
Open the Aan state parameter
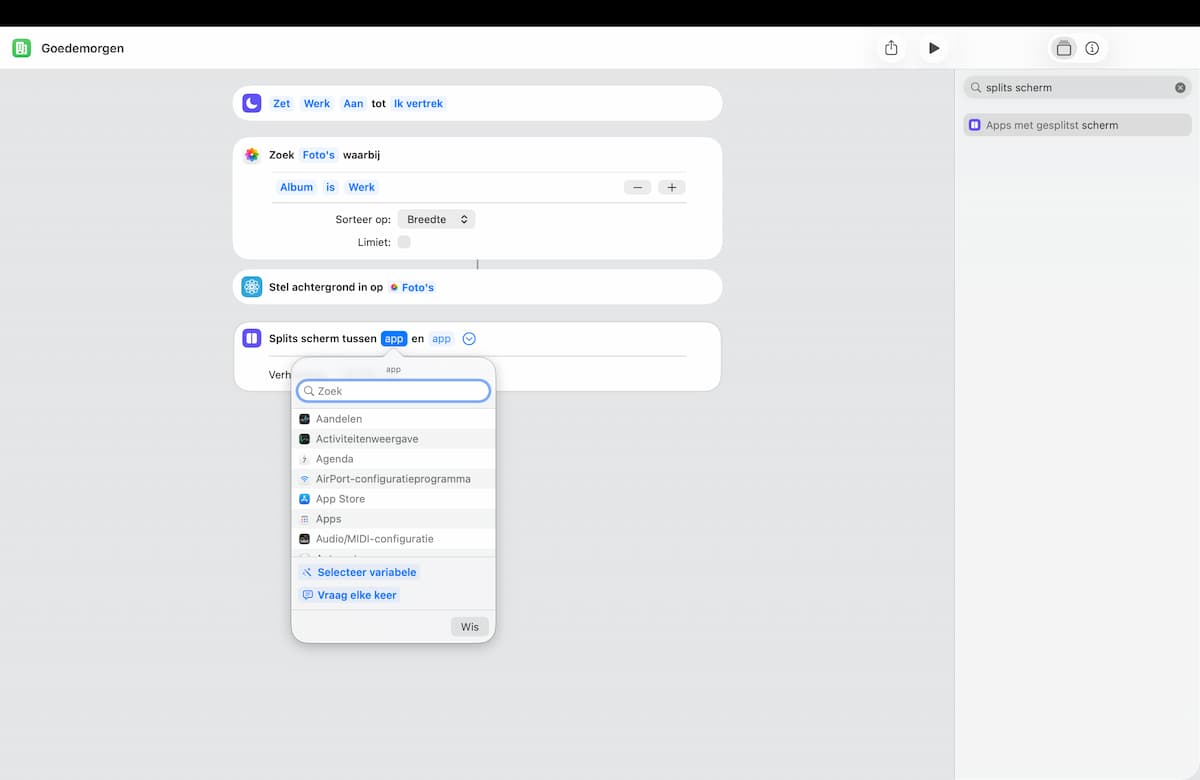click(x=353, y=103)
